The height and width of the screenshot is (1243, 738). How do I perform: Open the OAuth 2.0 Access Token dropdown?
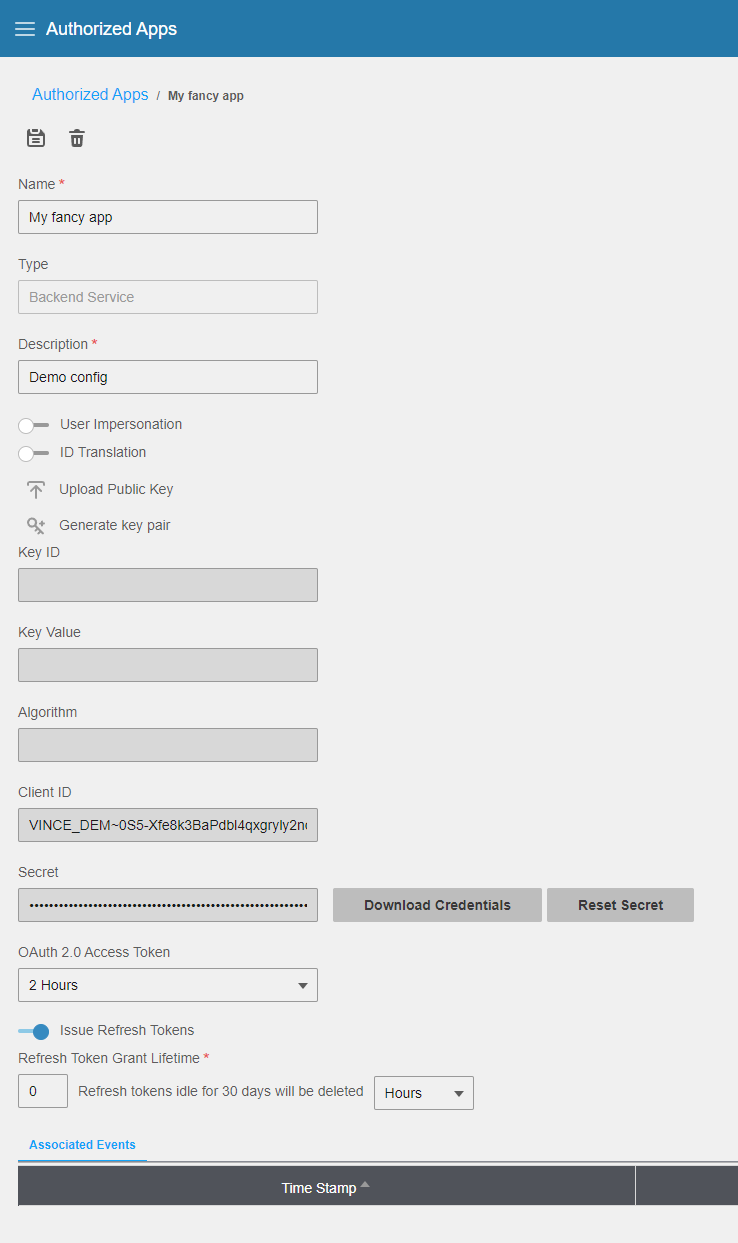[x=168, y=985]
